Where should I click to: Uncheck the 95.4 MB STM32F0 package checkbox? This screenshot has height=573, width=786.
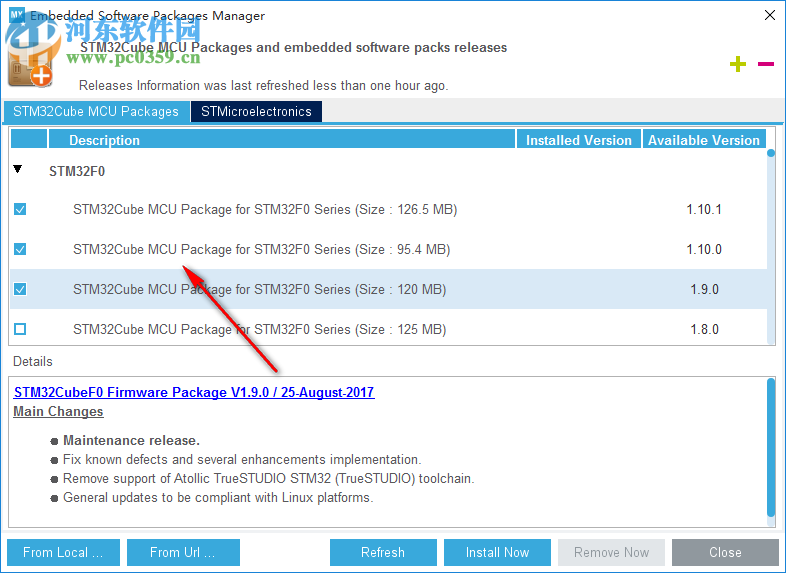pos(20,249)
